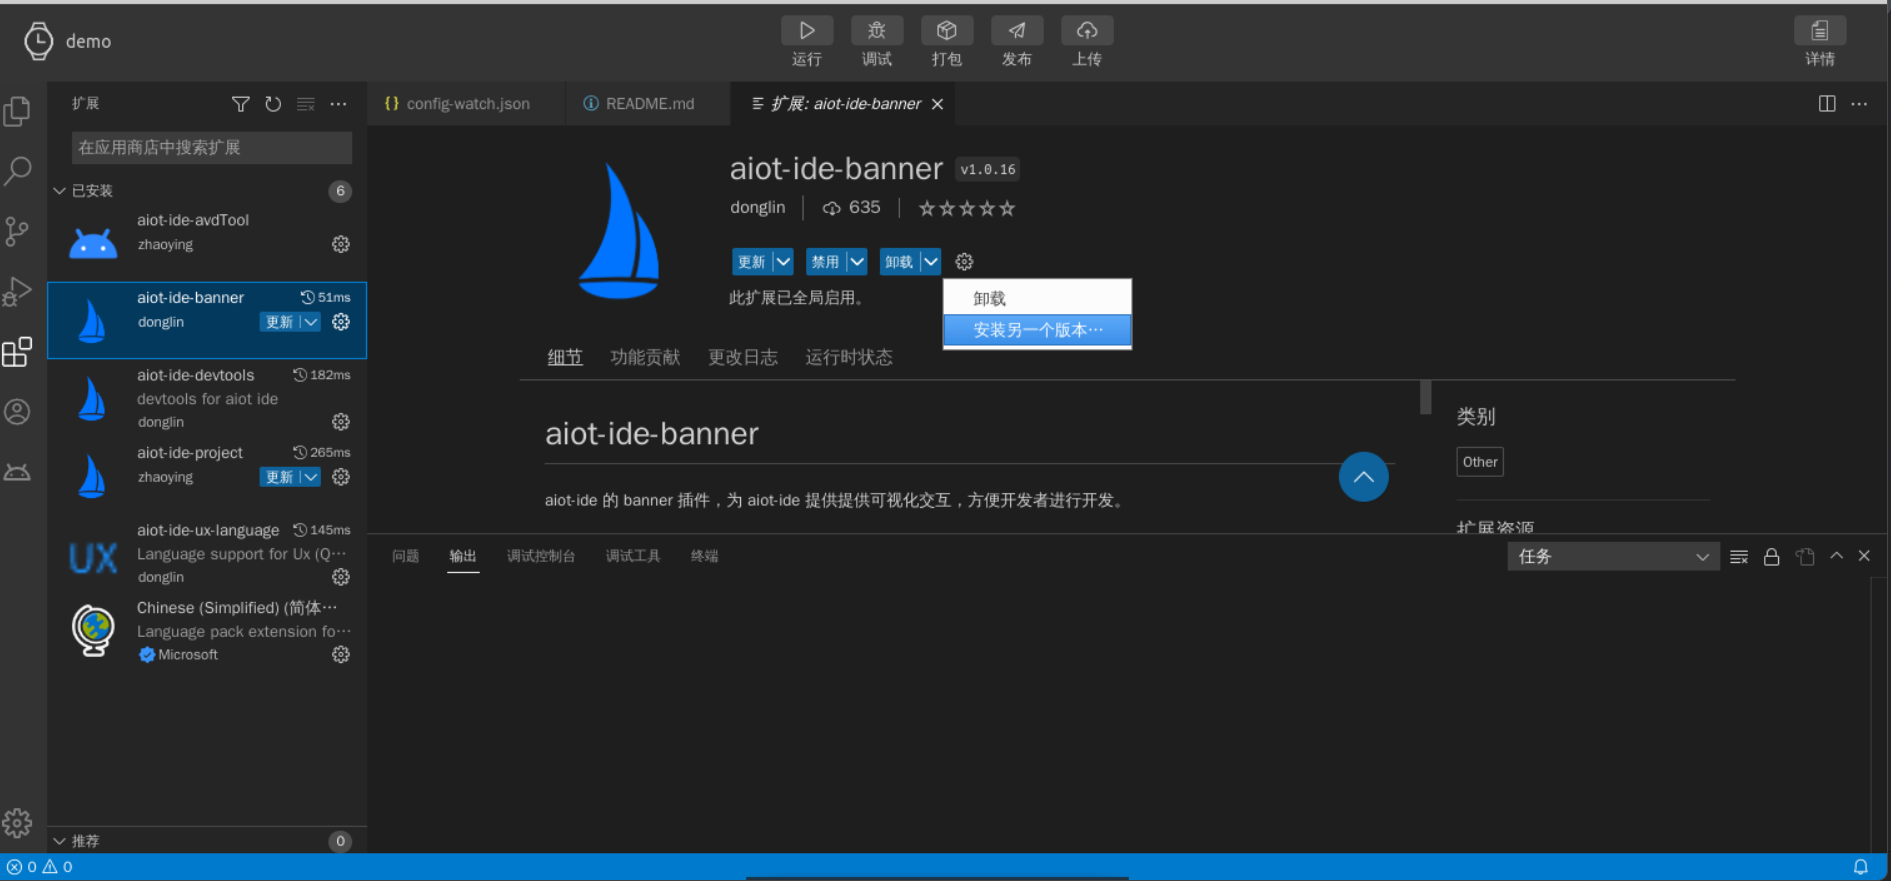
Task: Open gear settings for Chinese (Simplified) pack
Action: click(x=341, y=654)
